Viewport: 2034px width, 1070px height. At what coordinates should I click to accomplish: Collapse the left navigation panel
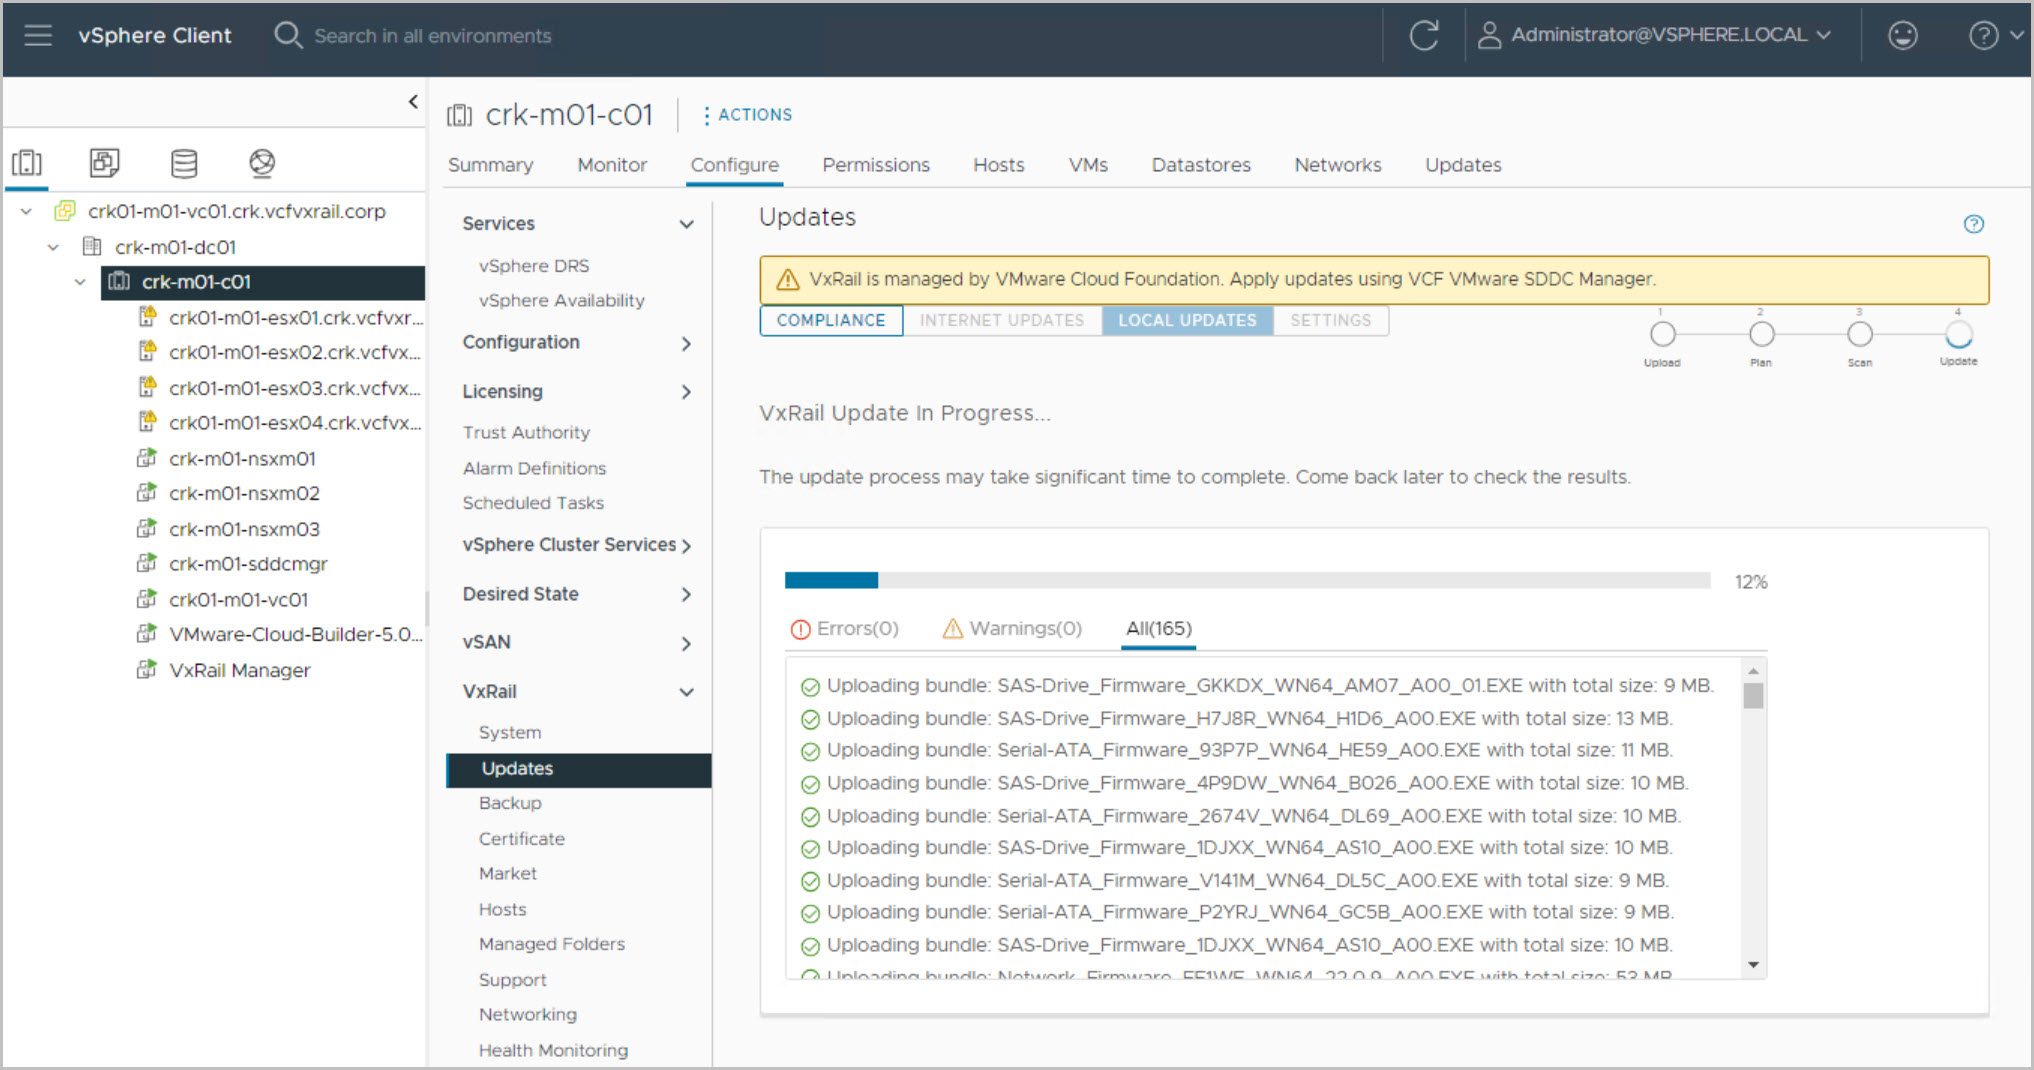click(413, 102)
